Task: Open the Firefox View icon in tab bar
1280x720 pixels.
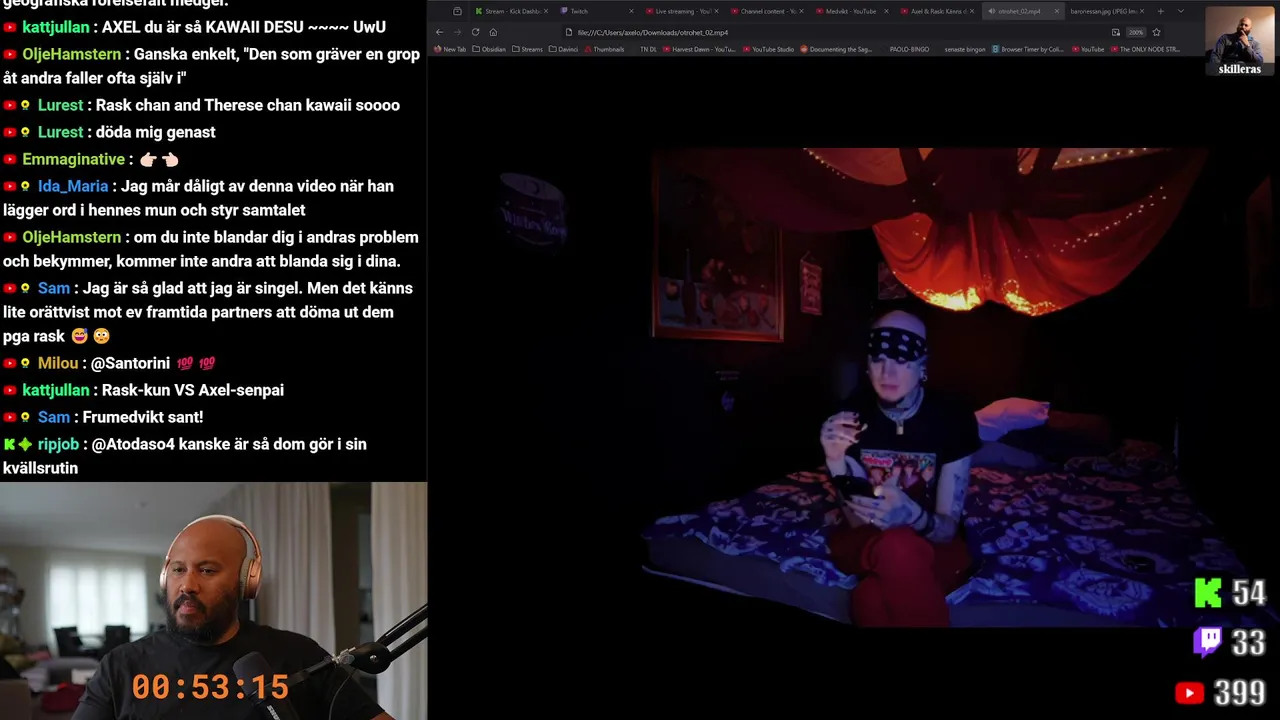Action: 457,11
